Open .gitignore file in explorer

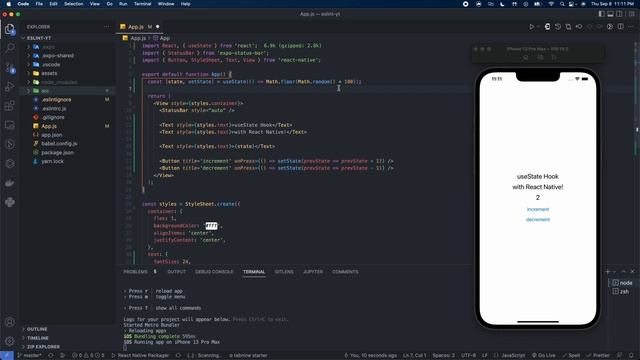click(x=53, y=117)
